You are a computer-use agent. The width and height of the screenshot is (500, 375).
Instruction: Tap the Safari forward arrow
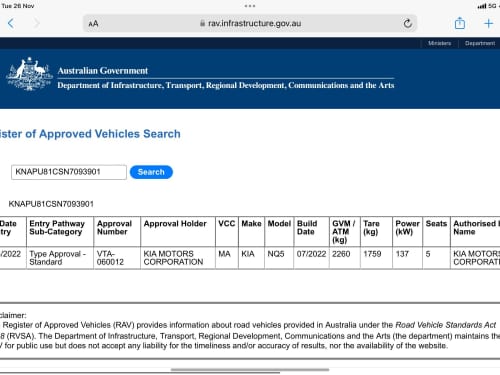(x=36, y=23)
